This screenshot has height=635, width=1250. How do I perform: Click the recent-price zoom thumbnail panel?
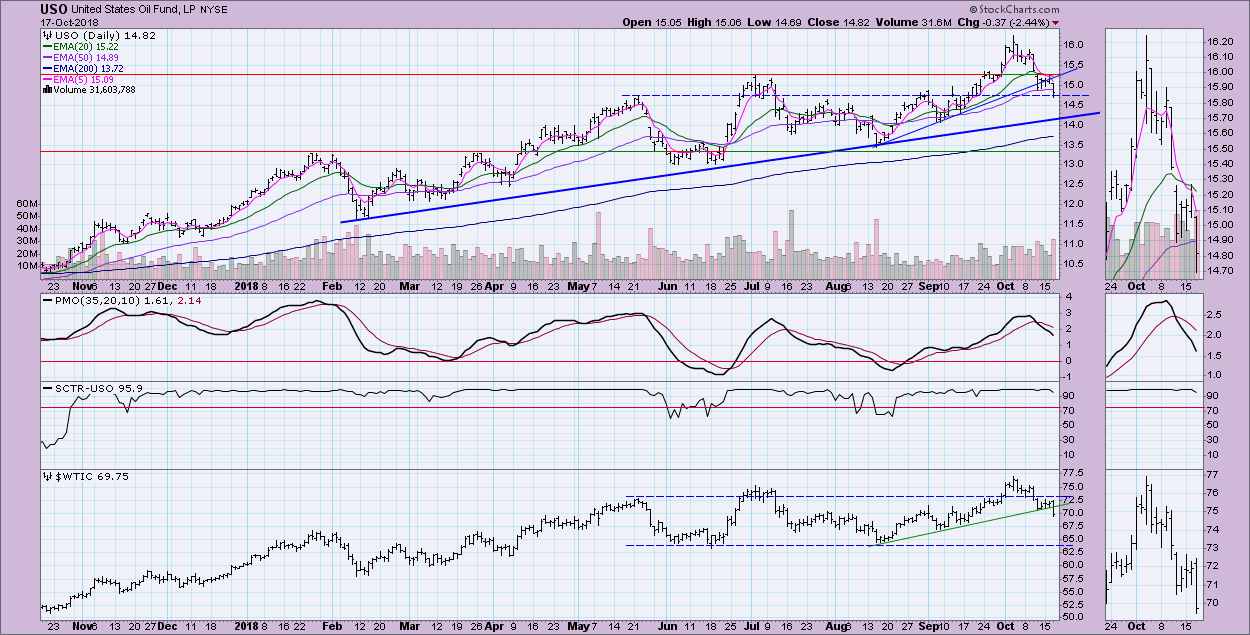[1153, 153]
